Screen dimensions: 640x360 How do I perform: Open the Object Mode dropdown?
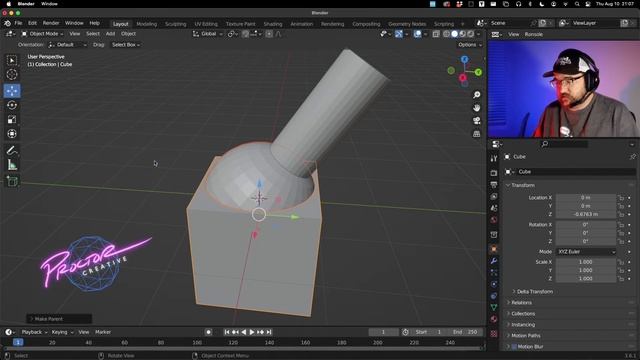(42, 34)
